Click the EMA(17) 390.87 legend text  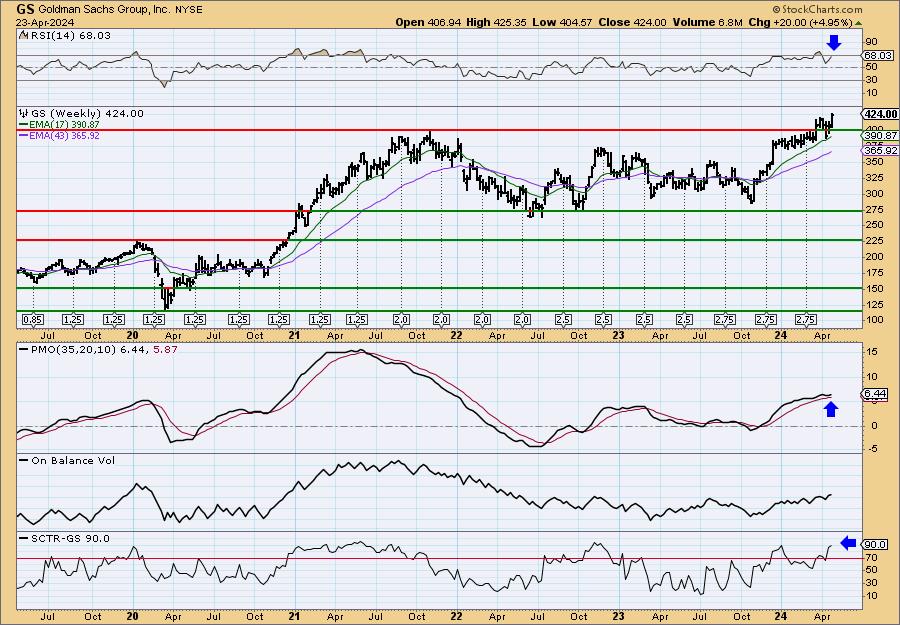64,125
